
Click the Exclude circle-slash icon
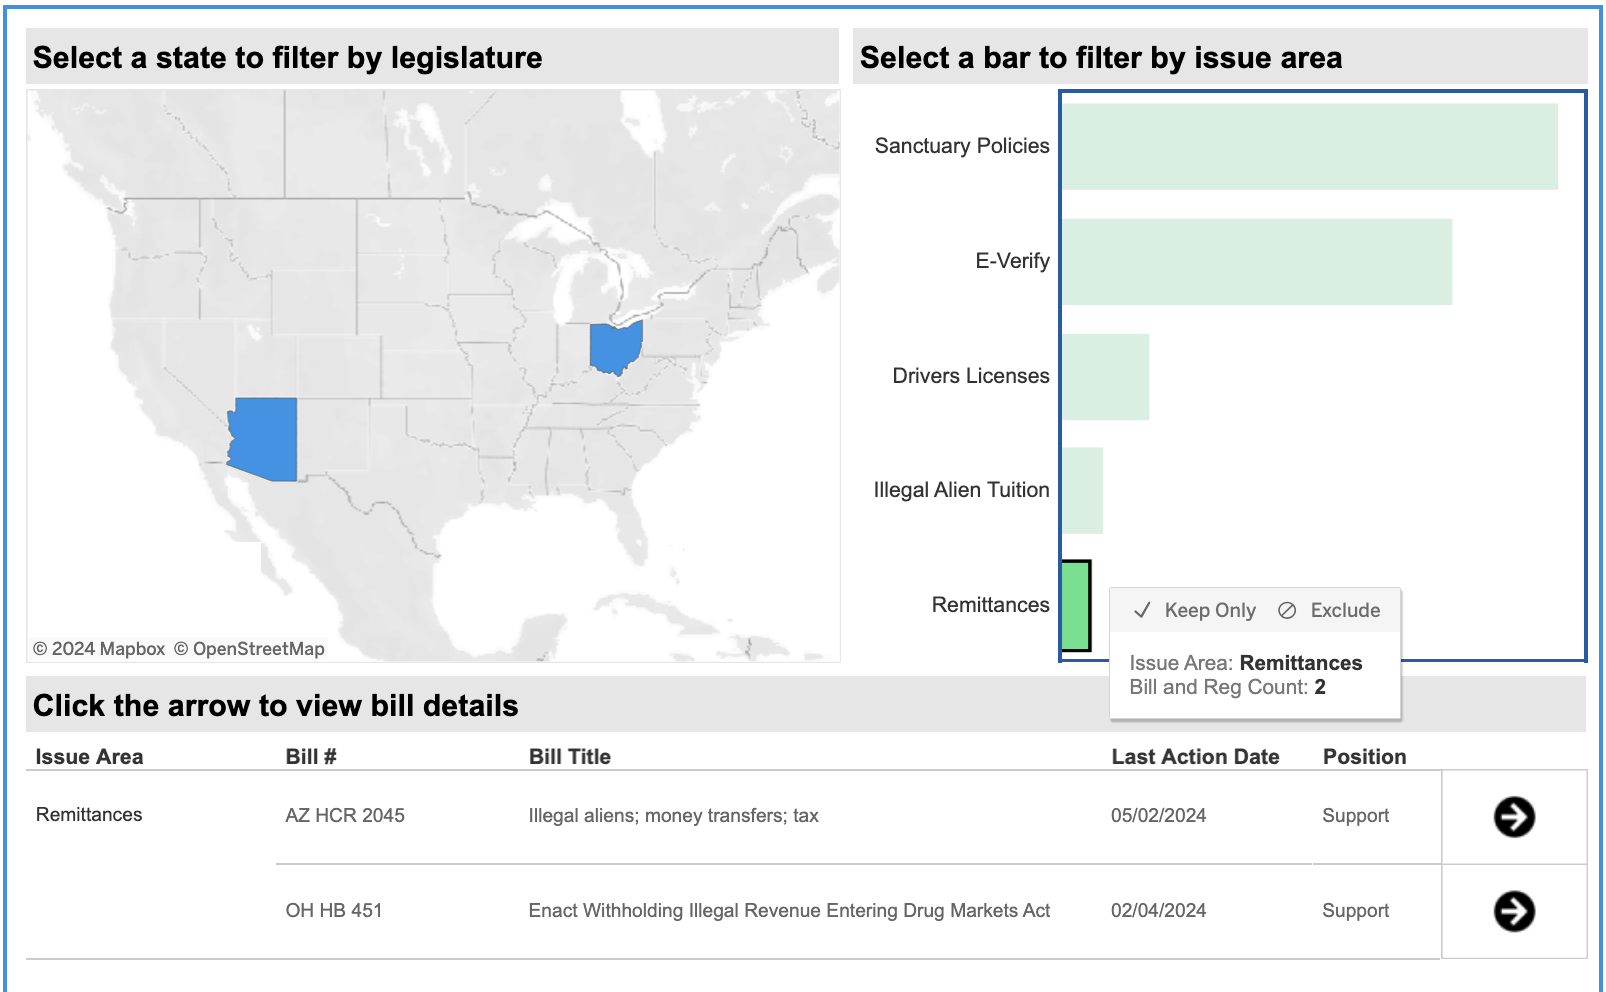coord(1287,611)
